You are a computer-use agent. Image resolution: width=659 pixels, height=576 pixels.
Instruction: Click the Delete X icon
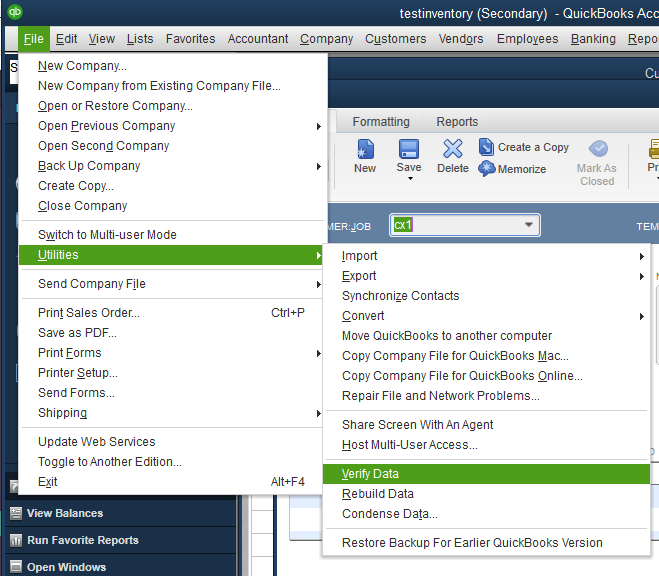453,149
